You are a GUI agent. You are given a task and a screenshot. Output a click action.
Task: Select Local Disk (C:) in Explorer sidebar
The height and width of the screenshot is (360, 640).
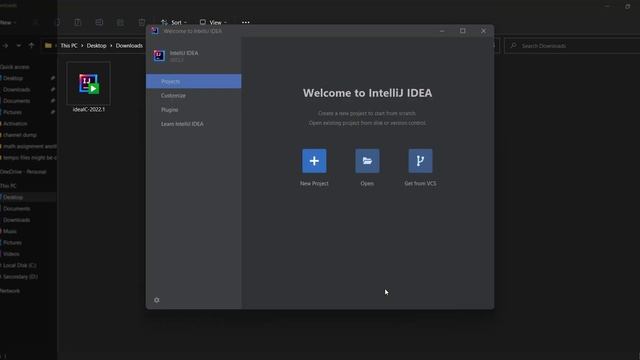pyautogui.click(x=20, y=265)
